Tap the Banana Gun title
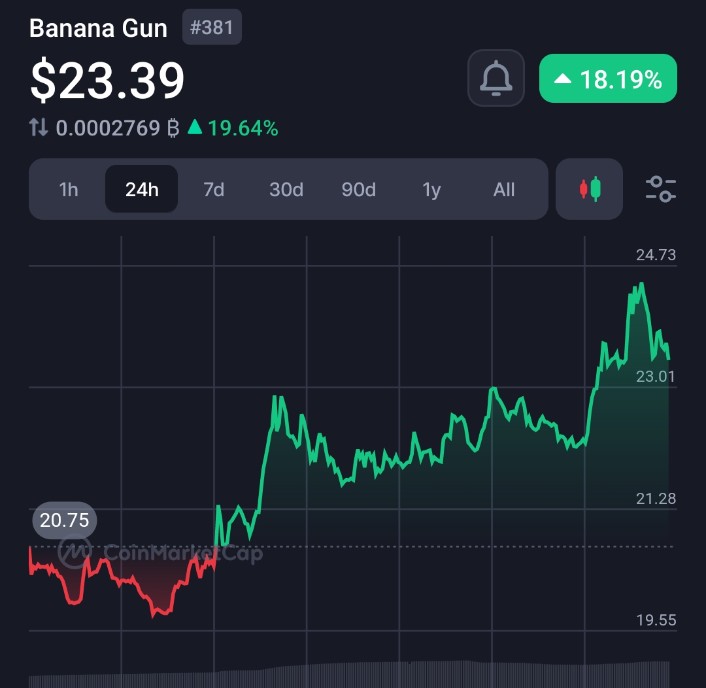706x688 pixels. coord(98,28)
